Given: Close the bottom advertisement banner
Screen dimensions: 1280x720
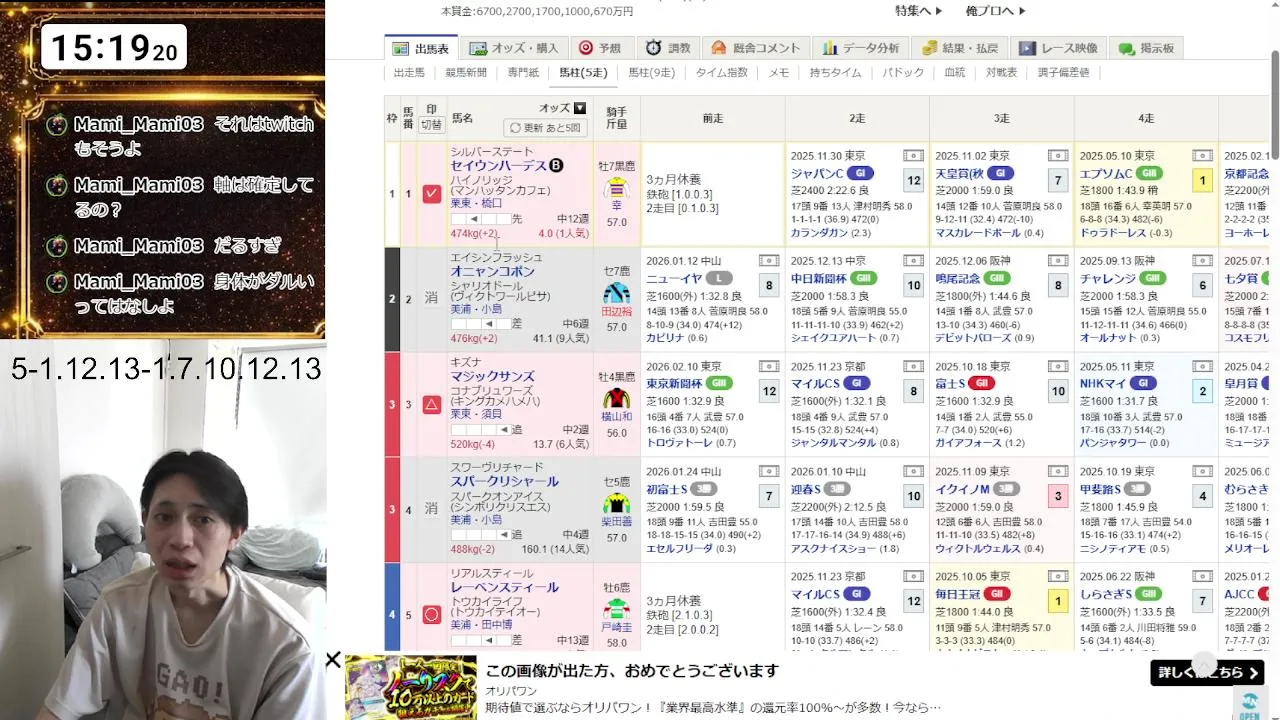Looking at the screenshot, I should coord(333,660).
